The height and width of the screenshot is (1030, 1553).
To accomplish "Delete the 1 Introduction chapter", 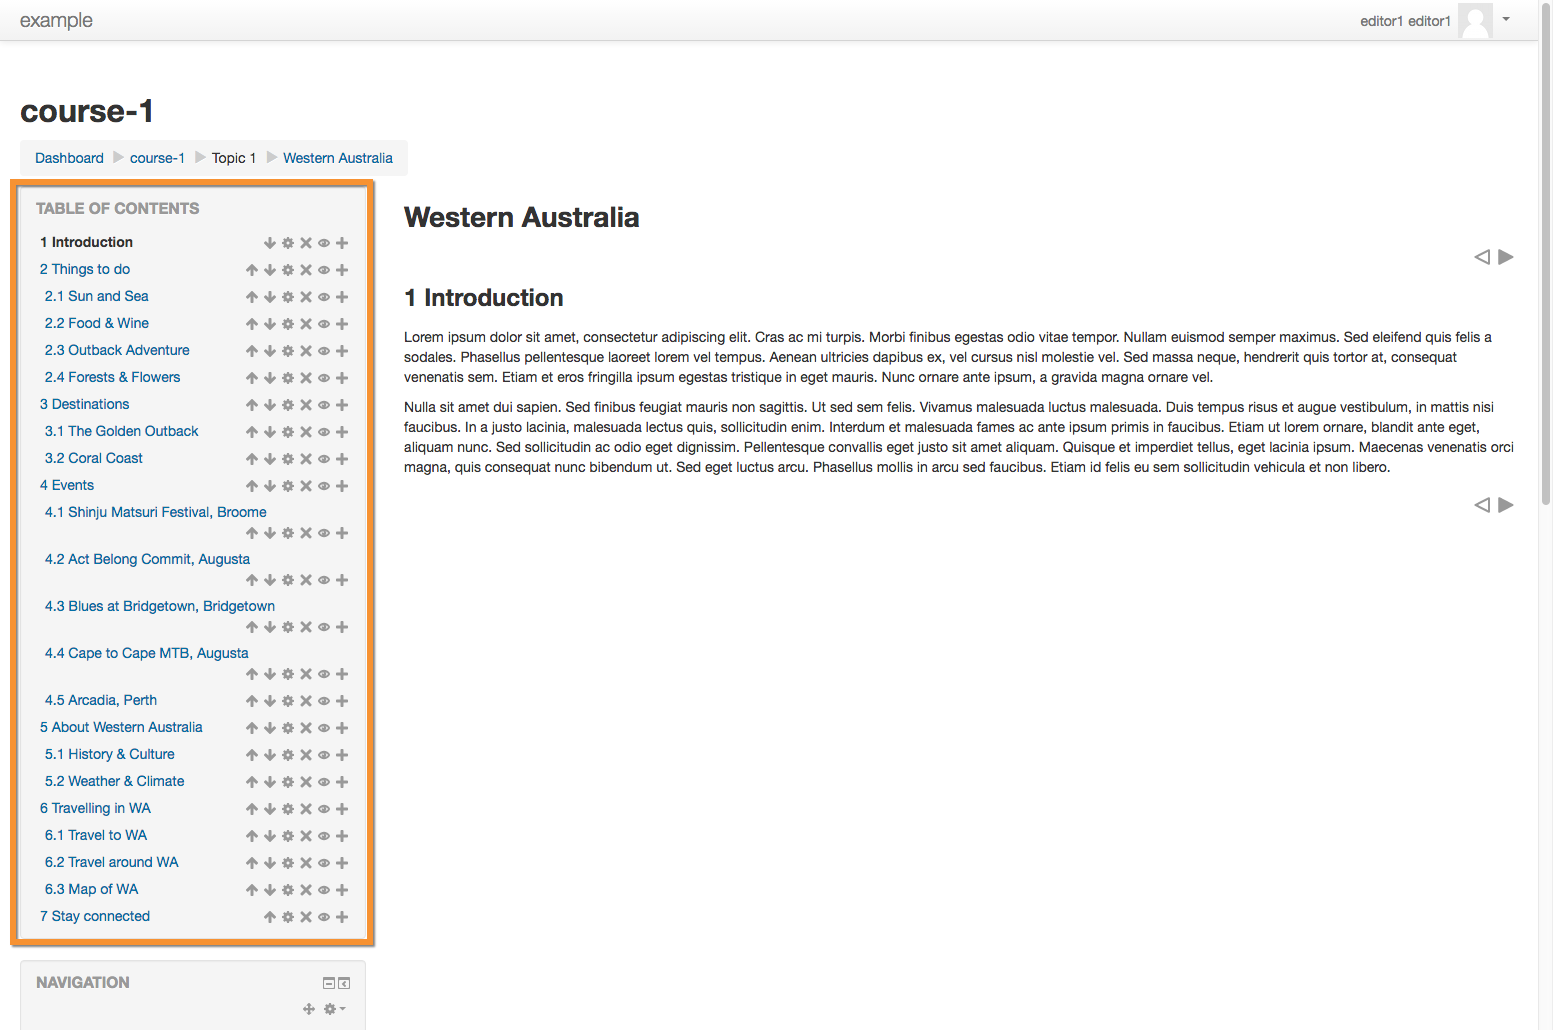I will pos(306,243).
